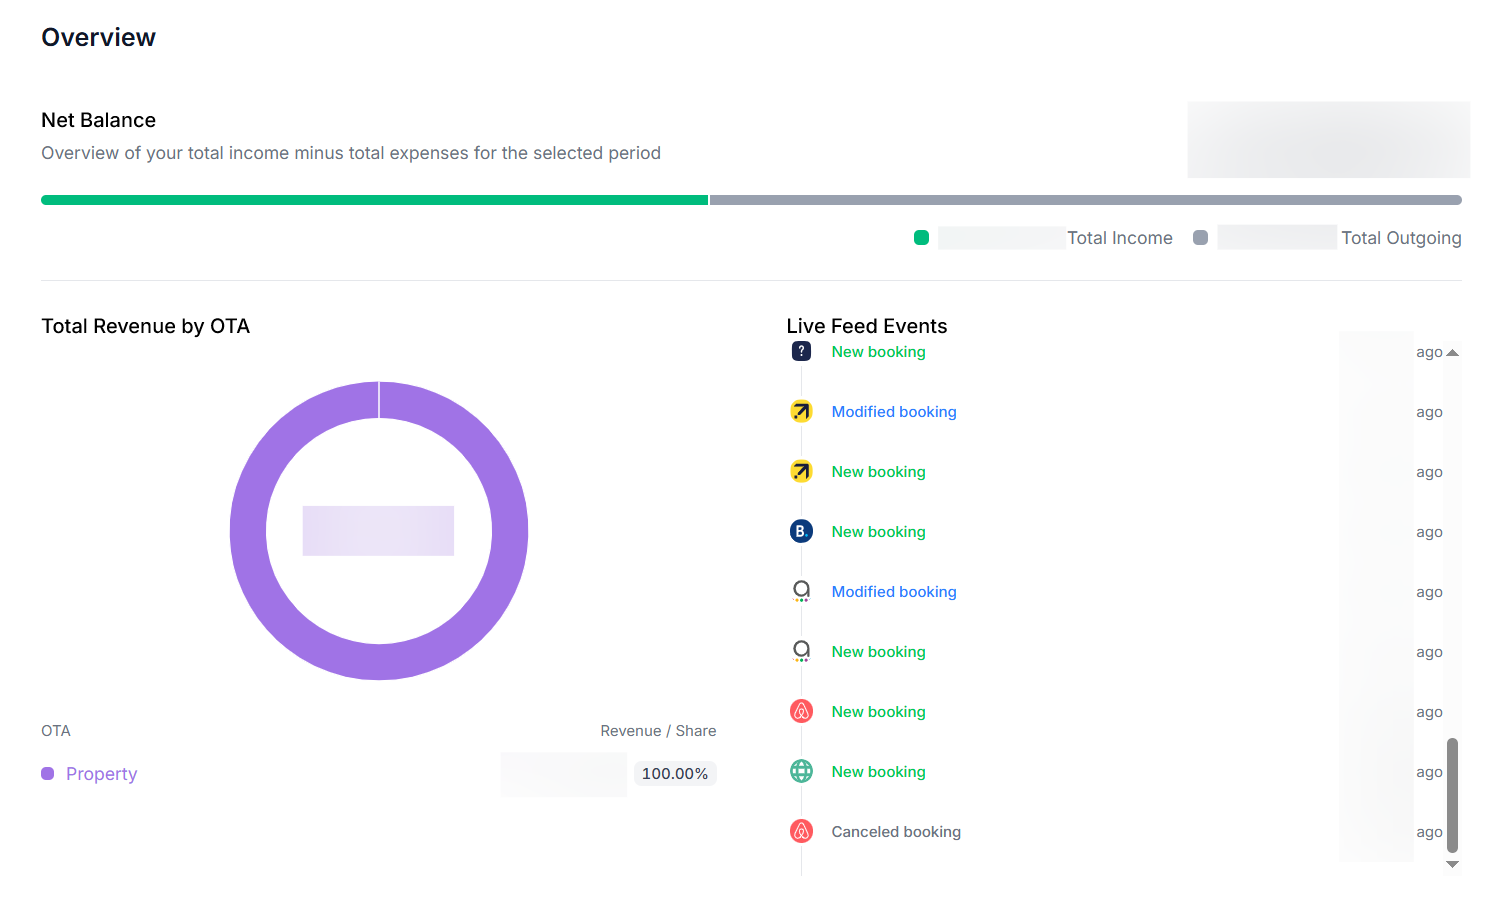Click yellow arrow icon beside New booking

click(801, 471)
